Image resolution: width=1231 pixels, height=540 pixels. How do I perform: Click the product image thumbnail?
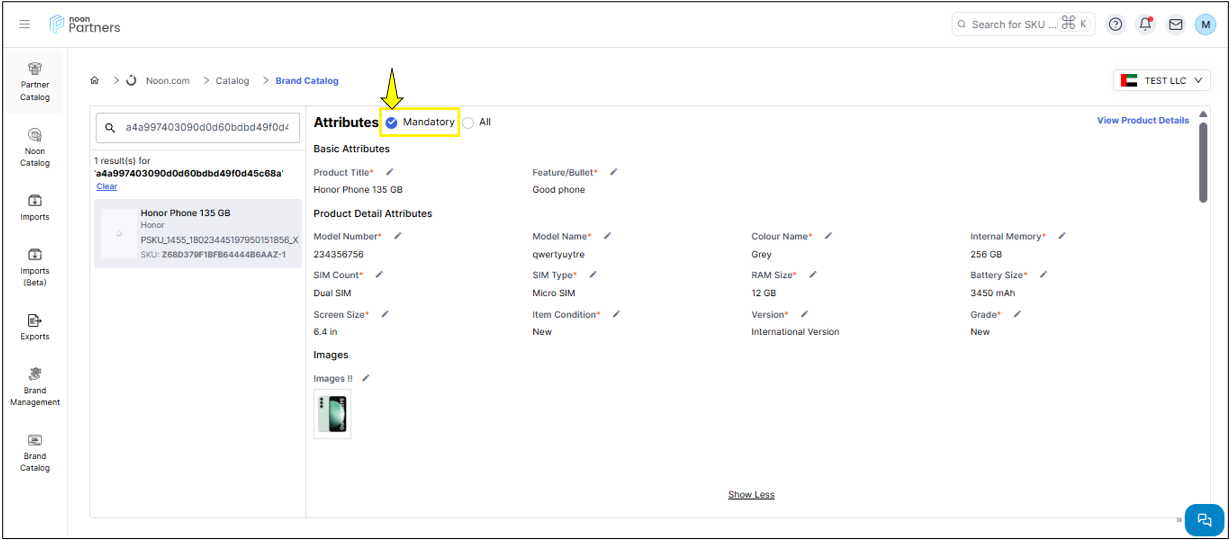coord(332,414)
